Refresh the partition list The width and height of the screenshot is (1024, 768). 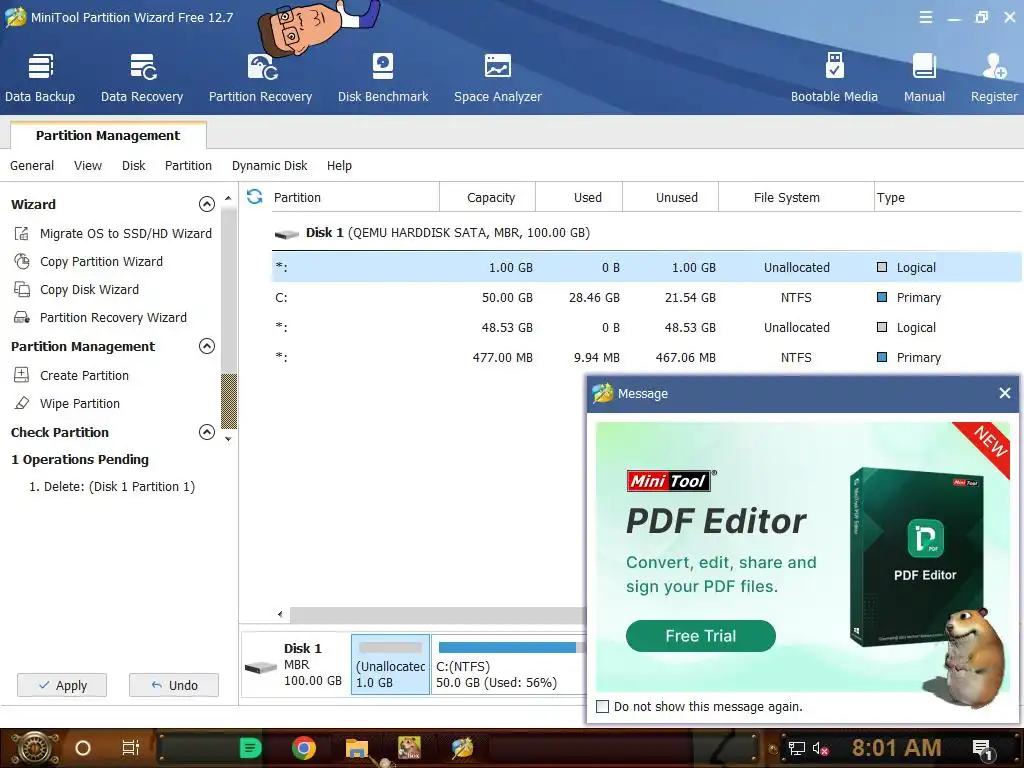255,197
